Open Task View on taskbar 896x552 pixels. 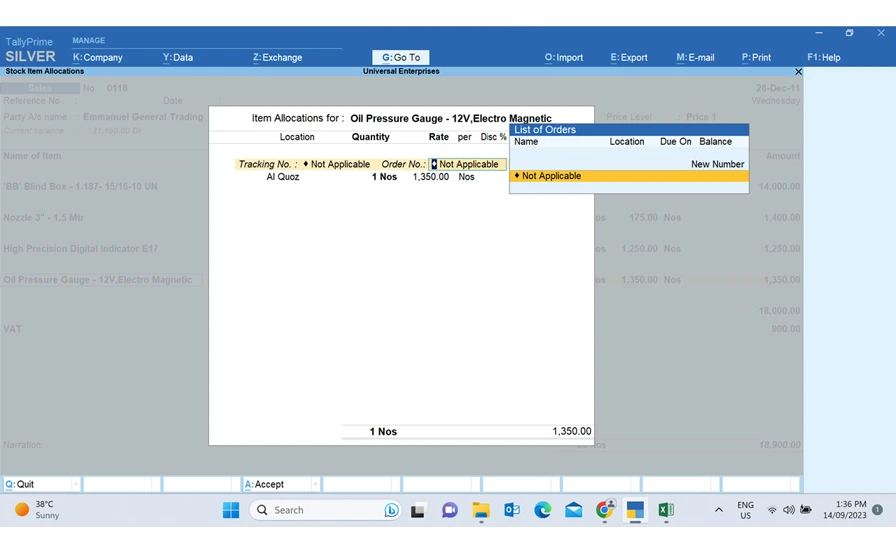[418, 510]
